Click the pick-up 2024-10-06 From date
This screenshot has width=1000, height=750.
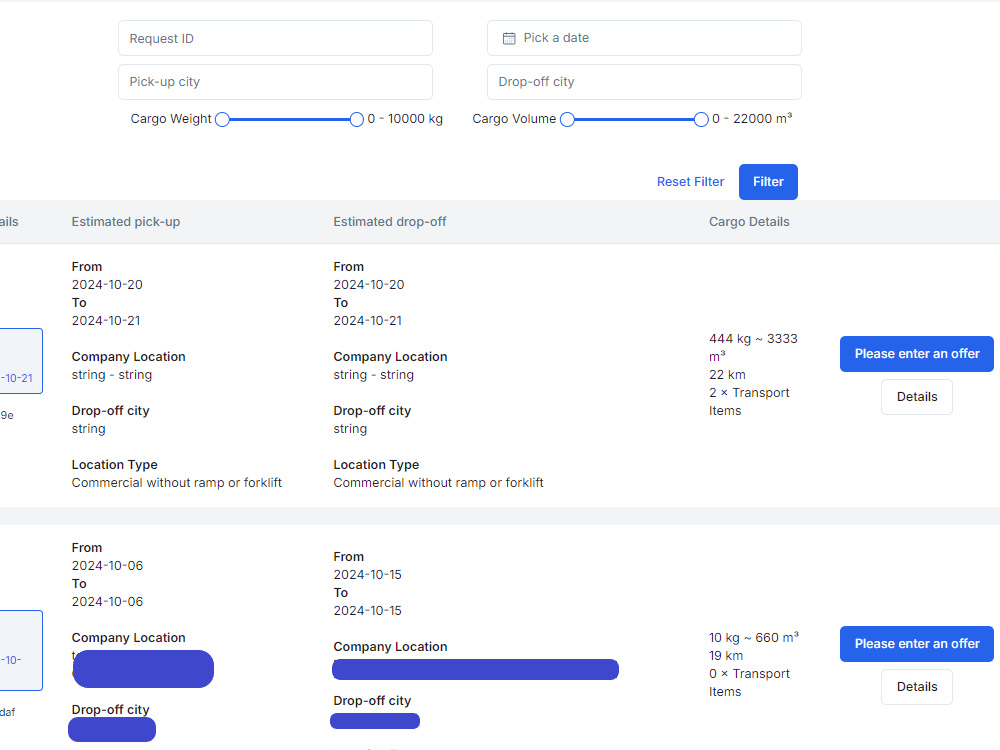tap(107, 566)
